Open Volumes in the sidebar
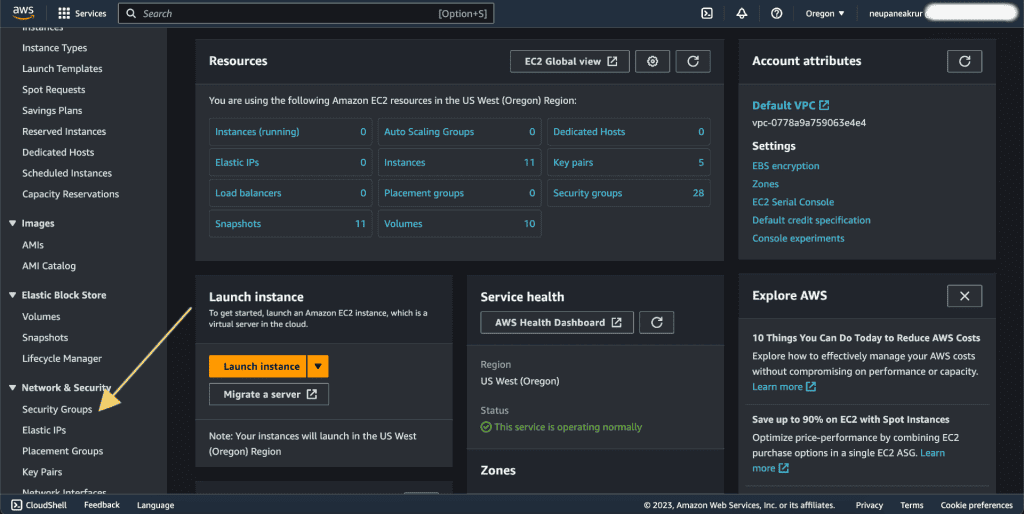1024x514 pixels. point(41,317)
